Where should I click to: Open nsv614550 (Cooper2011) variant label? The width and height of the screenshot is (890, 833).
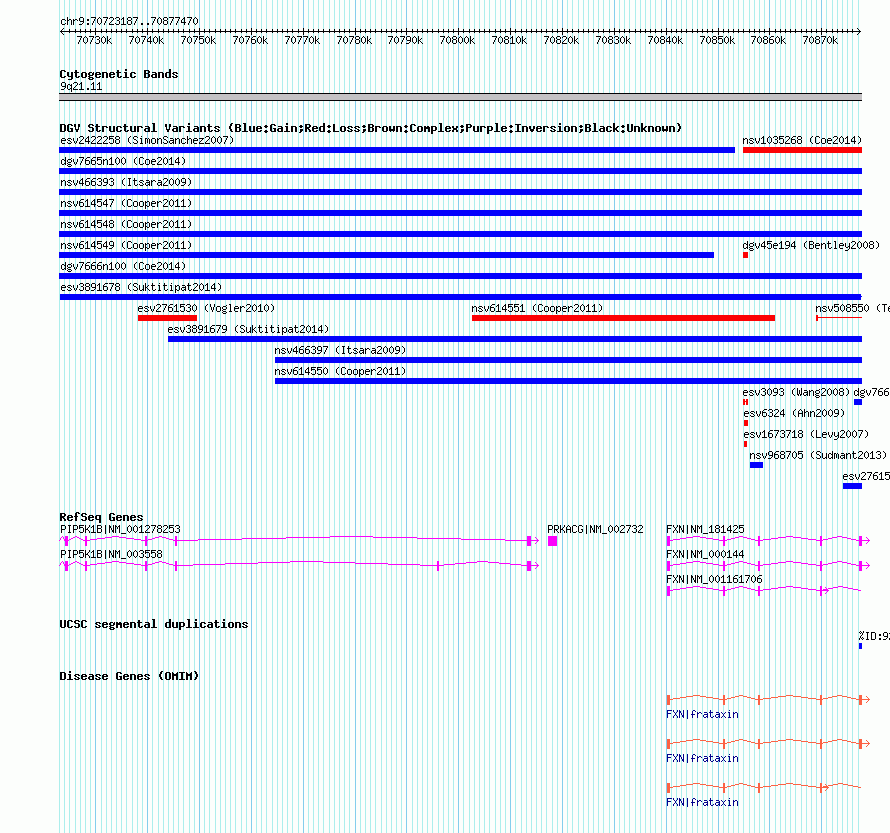(340, 371)
